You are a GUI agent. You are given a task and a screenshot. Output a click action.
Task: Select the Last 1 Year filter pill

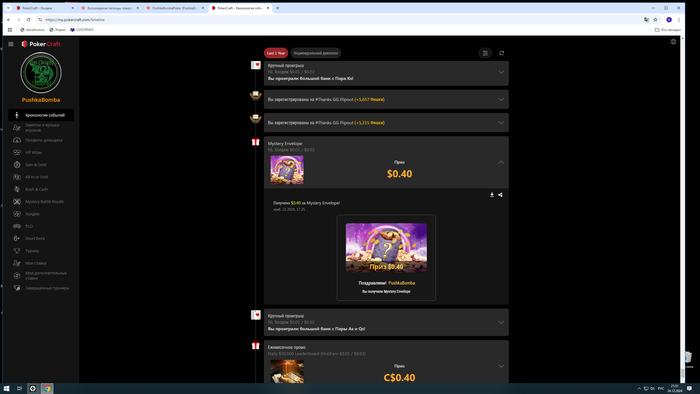pos(276,53)
